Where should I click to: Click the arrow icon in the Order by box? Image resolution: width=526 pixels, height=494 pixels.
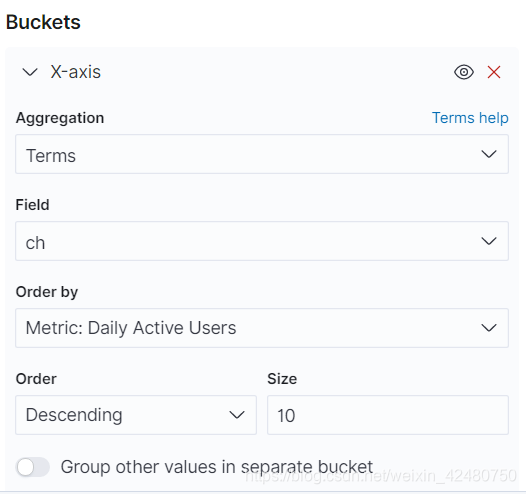point(489,328)
